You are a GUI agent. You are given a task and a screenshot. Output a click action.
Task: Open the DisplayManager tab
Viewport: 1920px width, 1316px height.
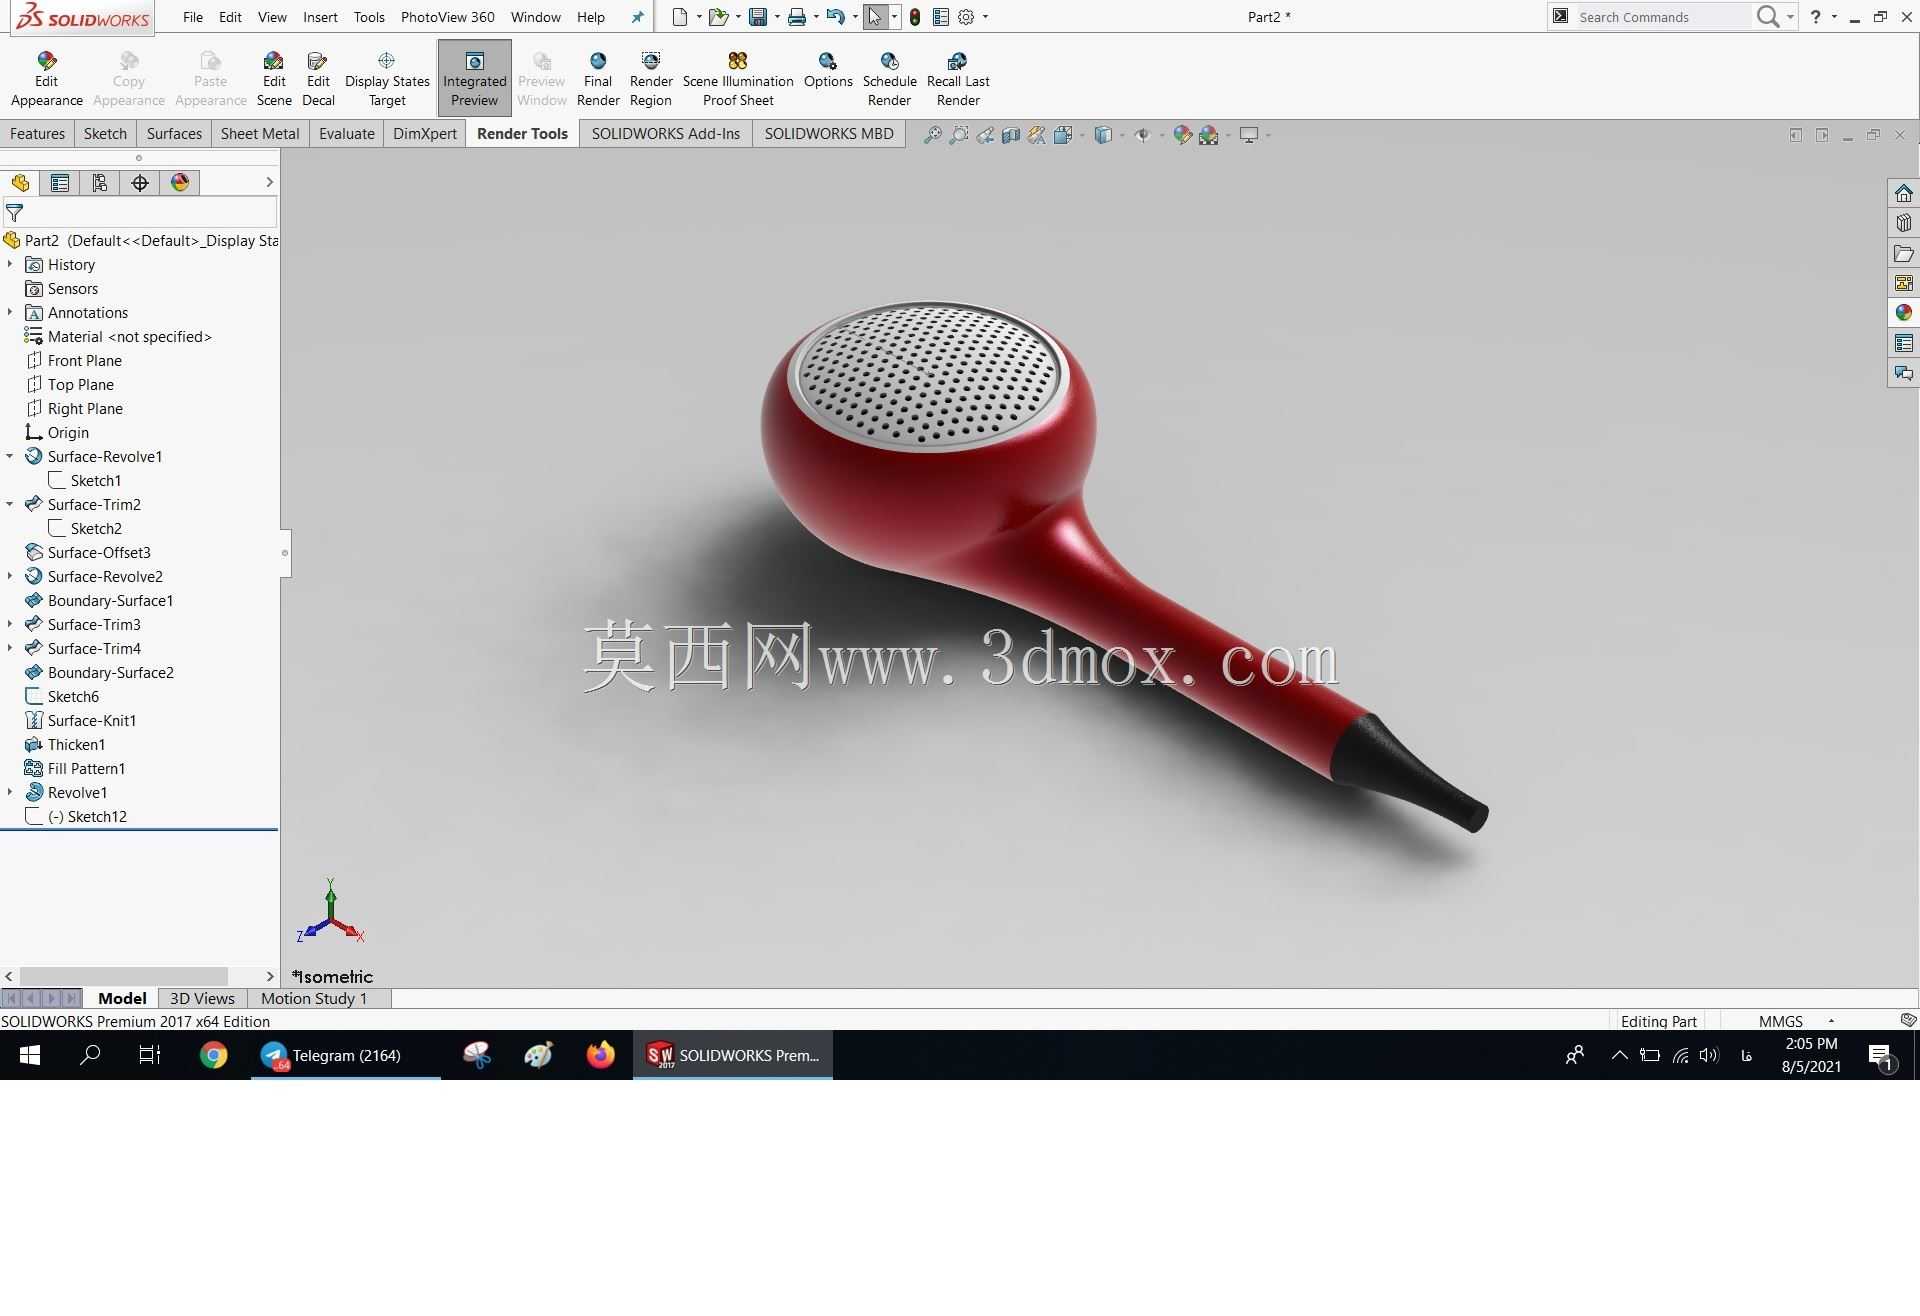coord(180,182)
